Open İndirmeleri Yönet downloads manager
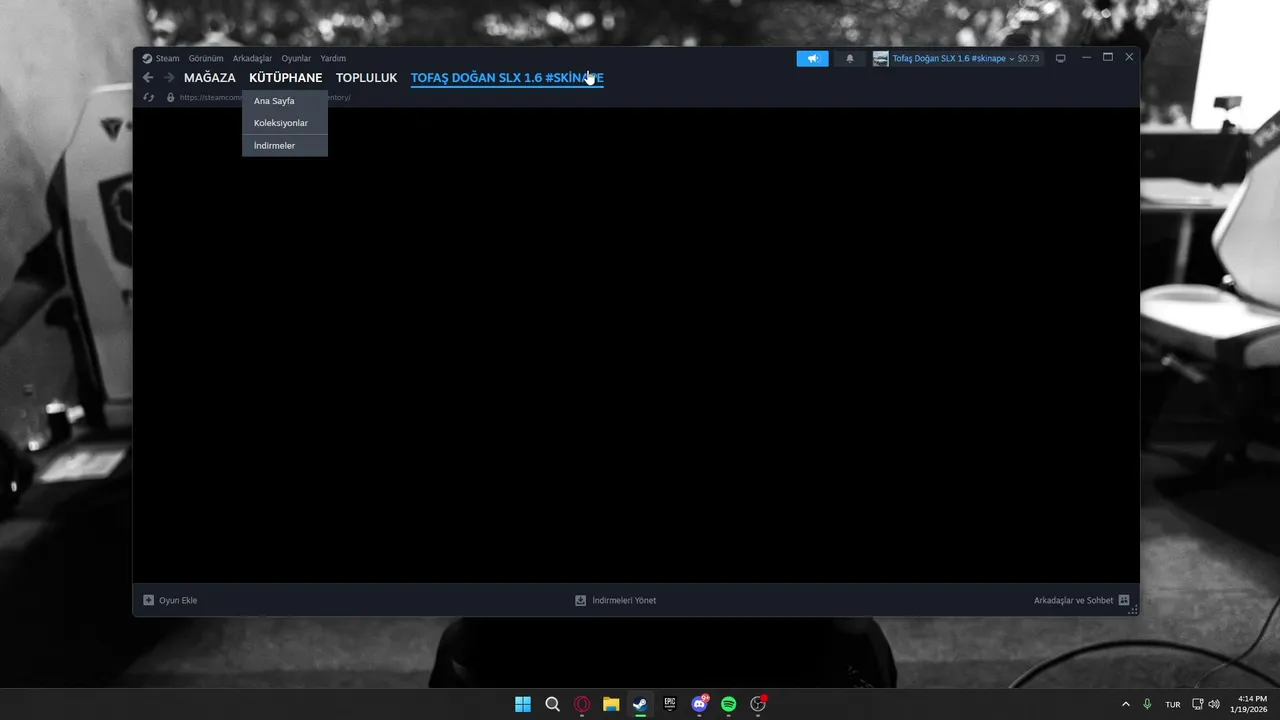The width and height of the screenshot is (1280, 720). click(x=615, y=600)
